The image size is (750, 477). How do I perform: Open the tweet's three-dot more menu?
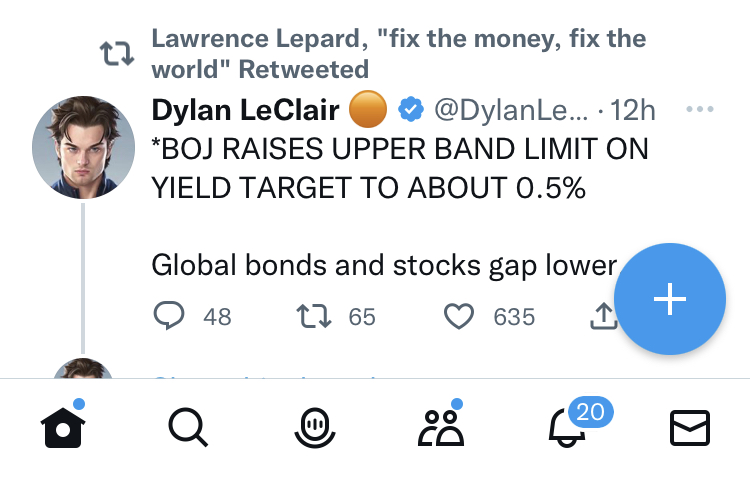point(700,109)
